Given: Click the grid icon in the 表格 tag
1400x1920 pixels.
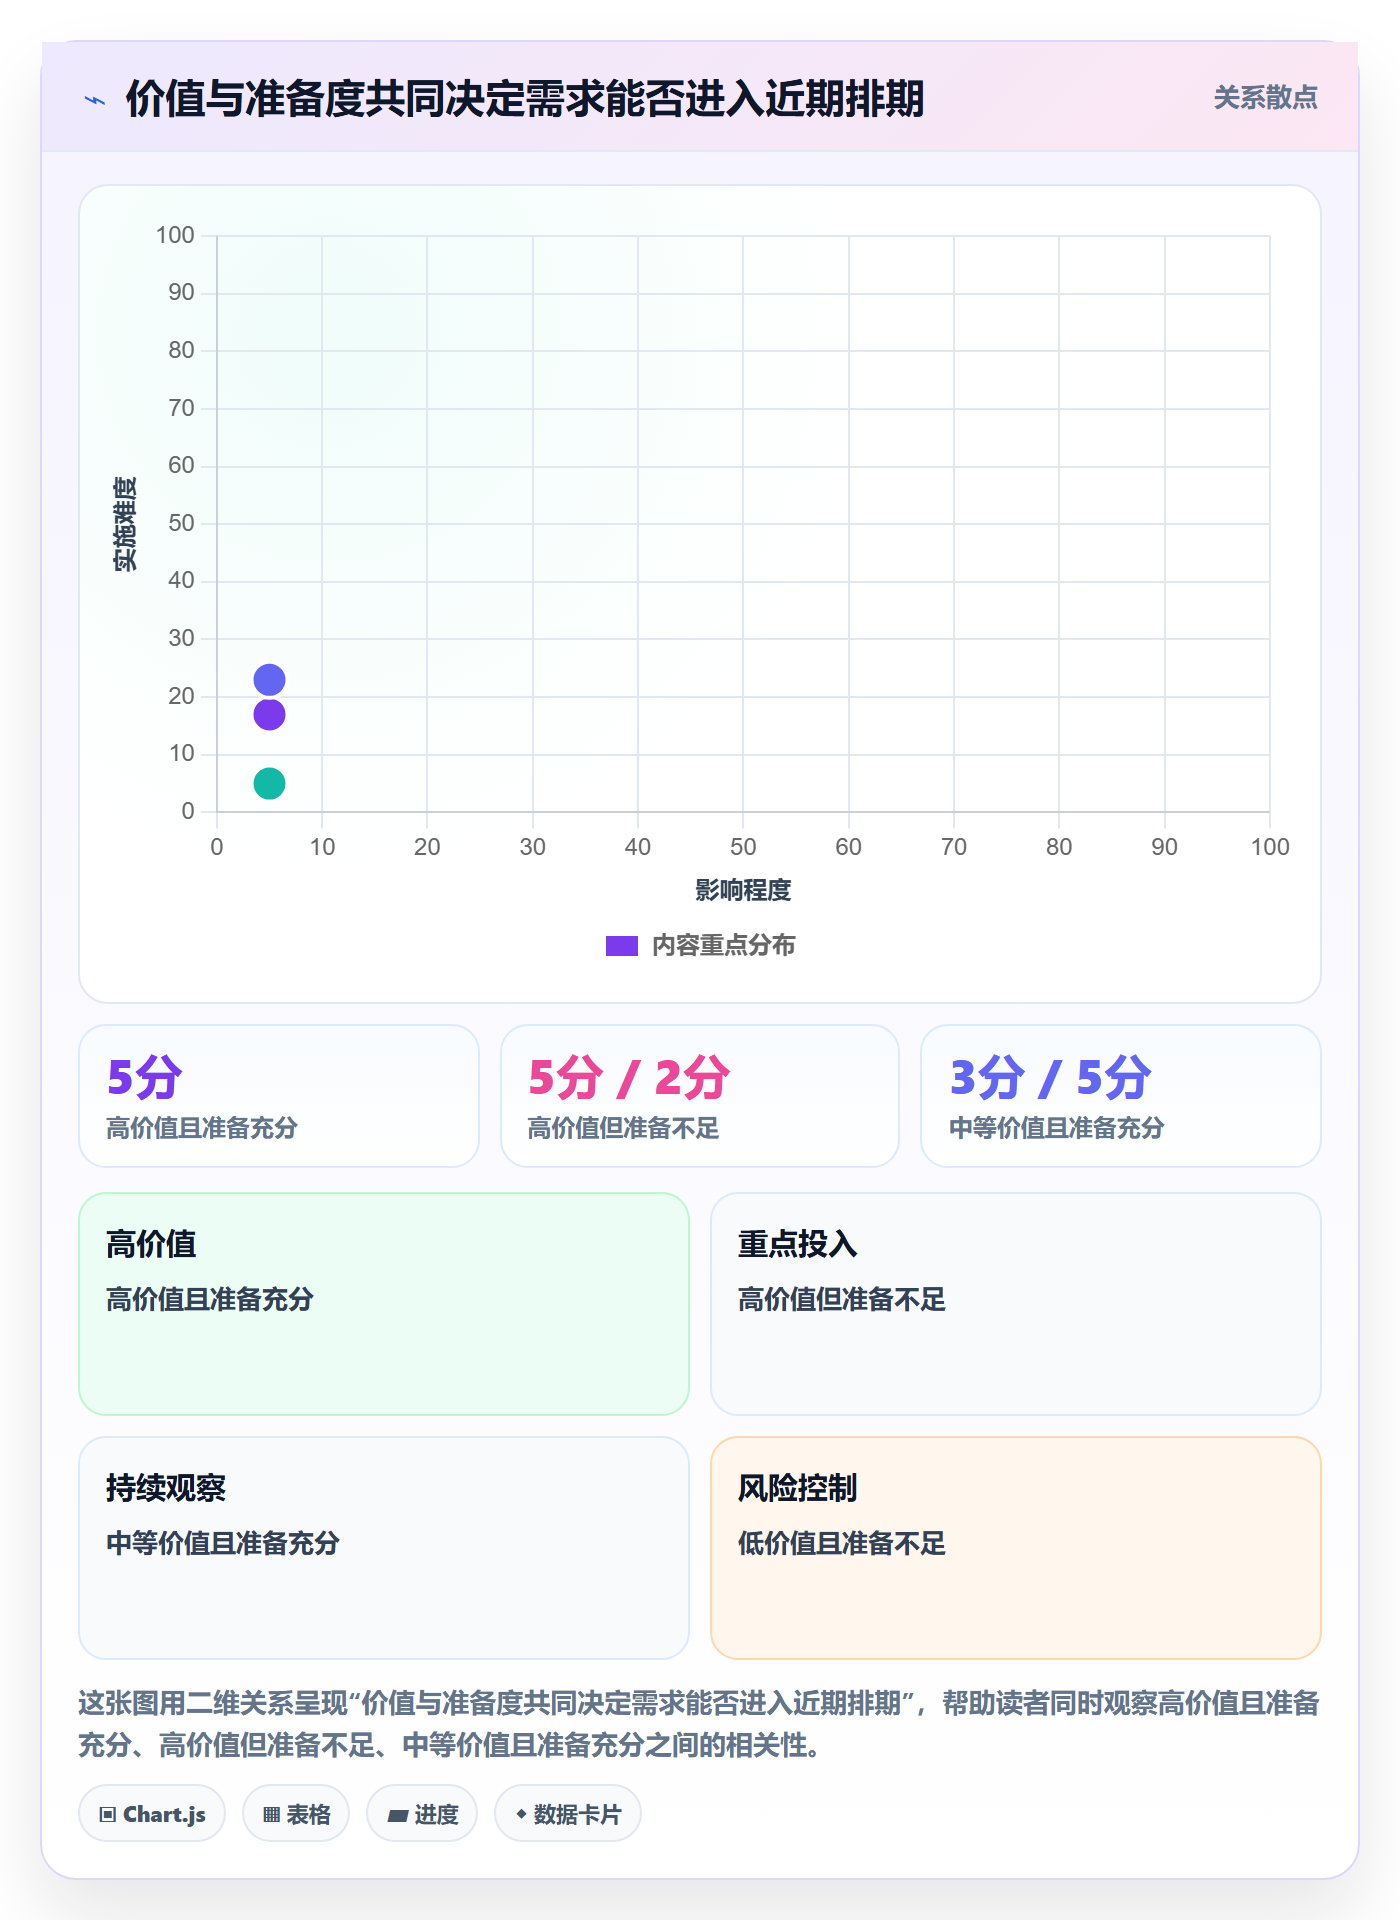Looking at the screenshot, I should 271,1814.
